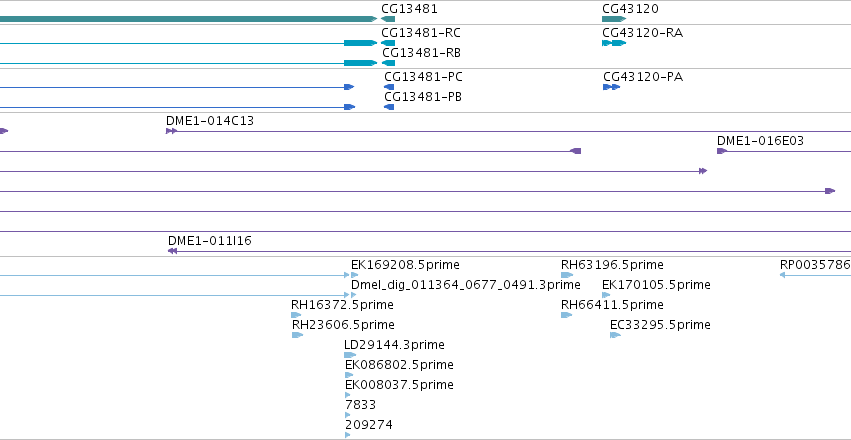Click the CG13481-PB protein glyph
The image size is (851, 440).
[389, 107]
